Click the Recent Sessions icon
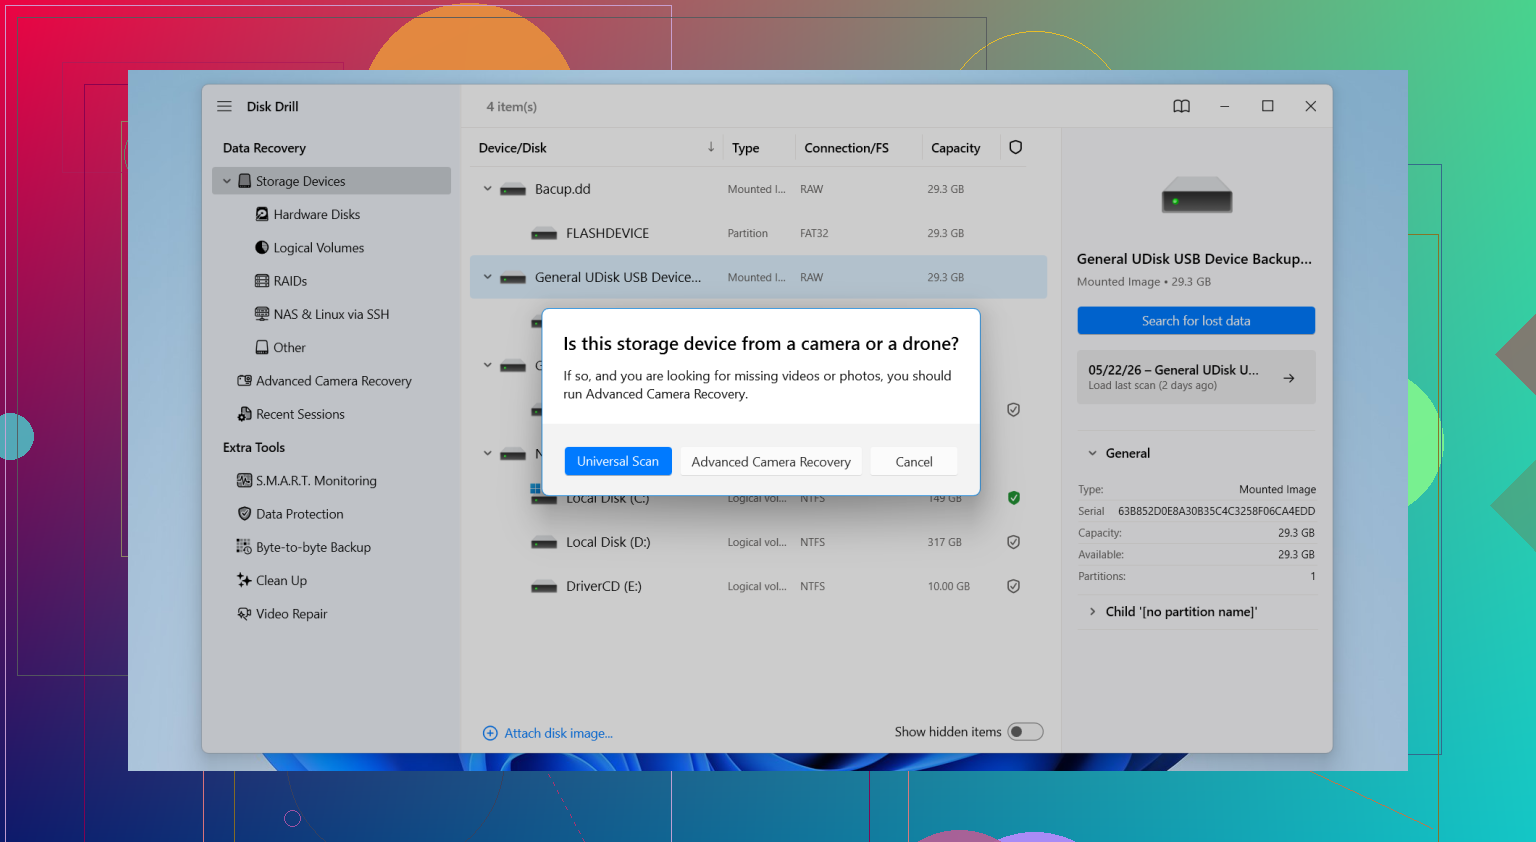Image resolution: width=1536 pixels, height=842 pixels. point(244,414)
